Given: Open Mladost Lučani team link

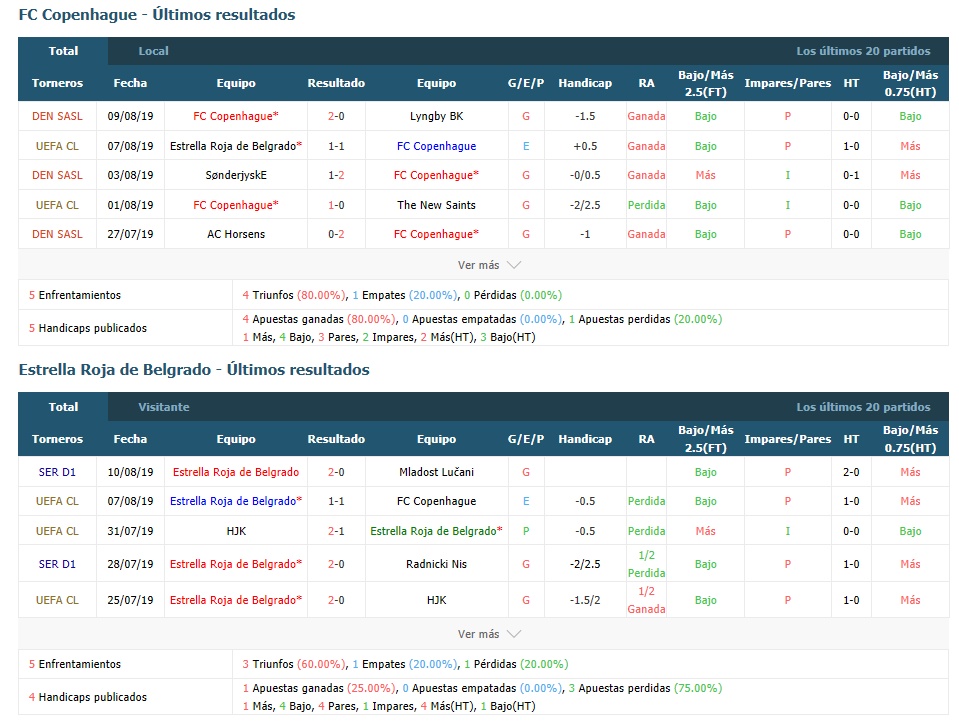Looking at the screenshot, I should (x=437, y=472).
